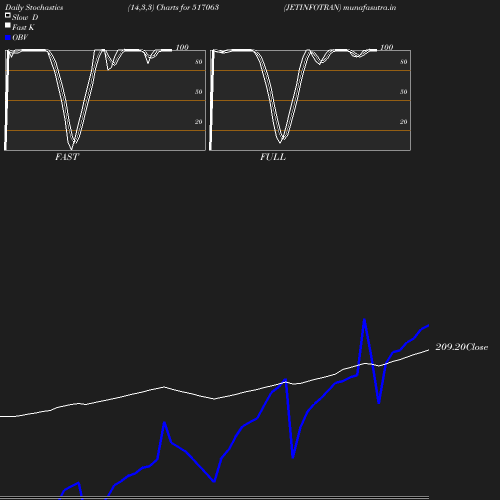Click the '50' axis label in FULL chart
The image size is (500, 500).
pos(404,92)
